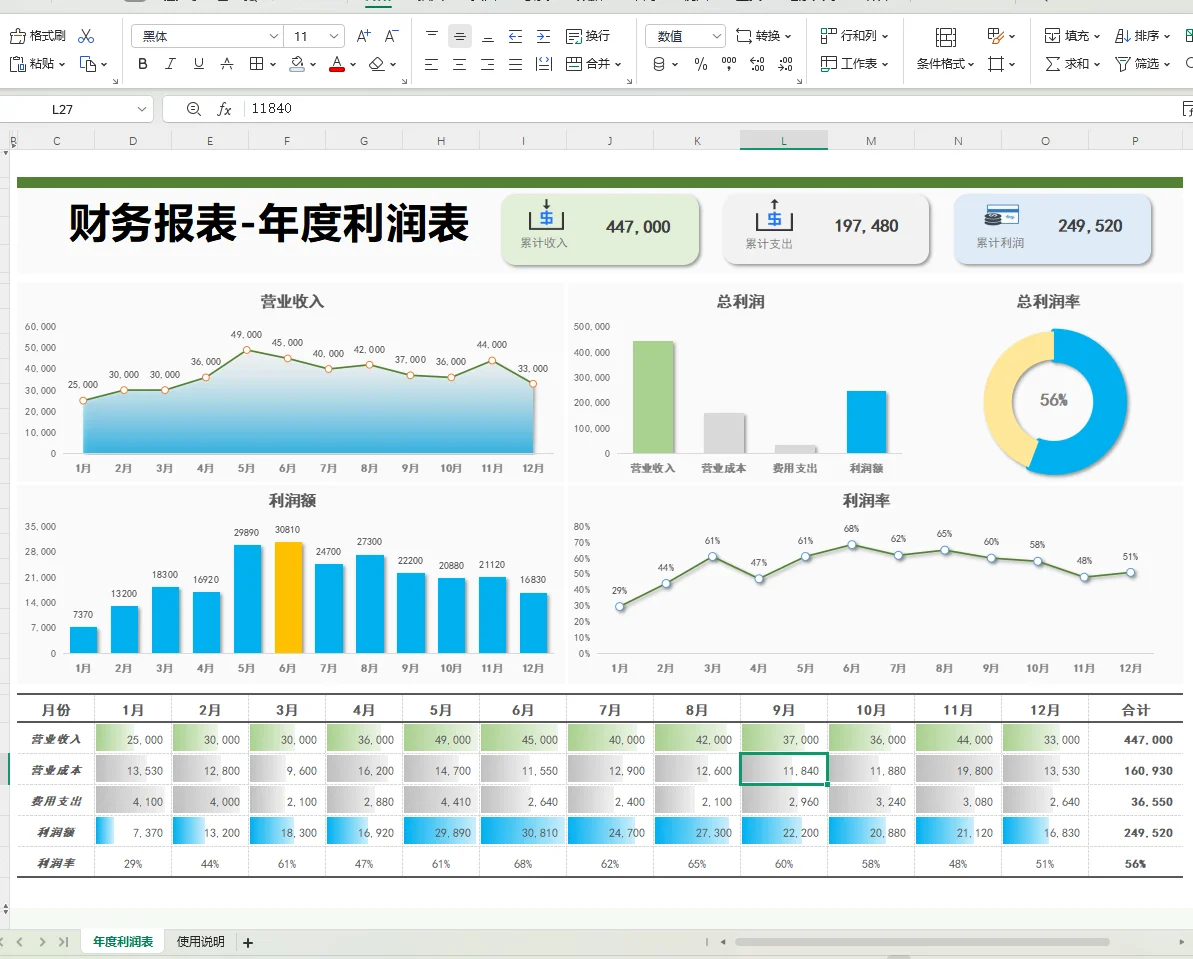Expand the L27 name box dropdown
The height and width of the screenshot is (959, 1193).
(x=142, y=109)
